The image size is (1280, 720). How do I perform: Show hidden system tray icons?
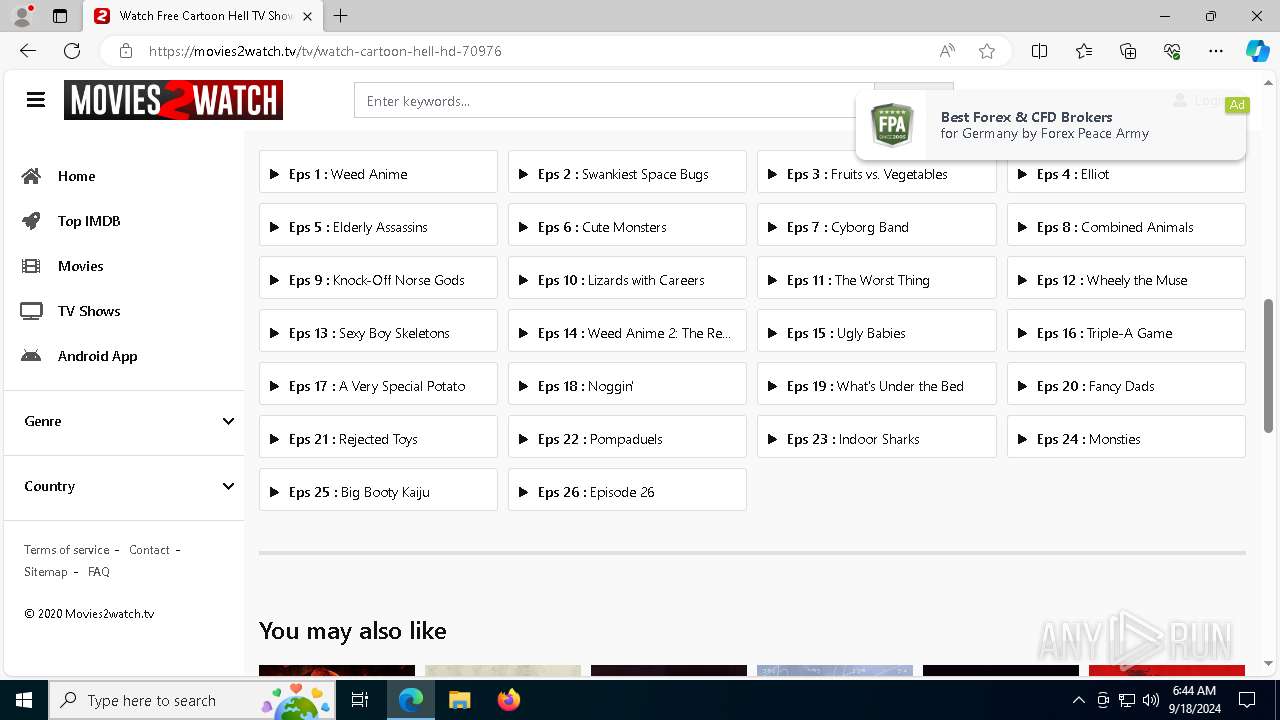1078,700
